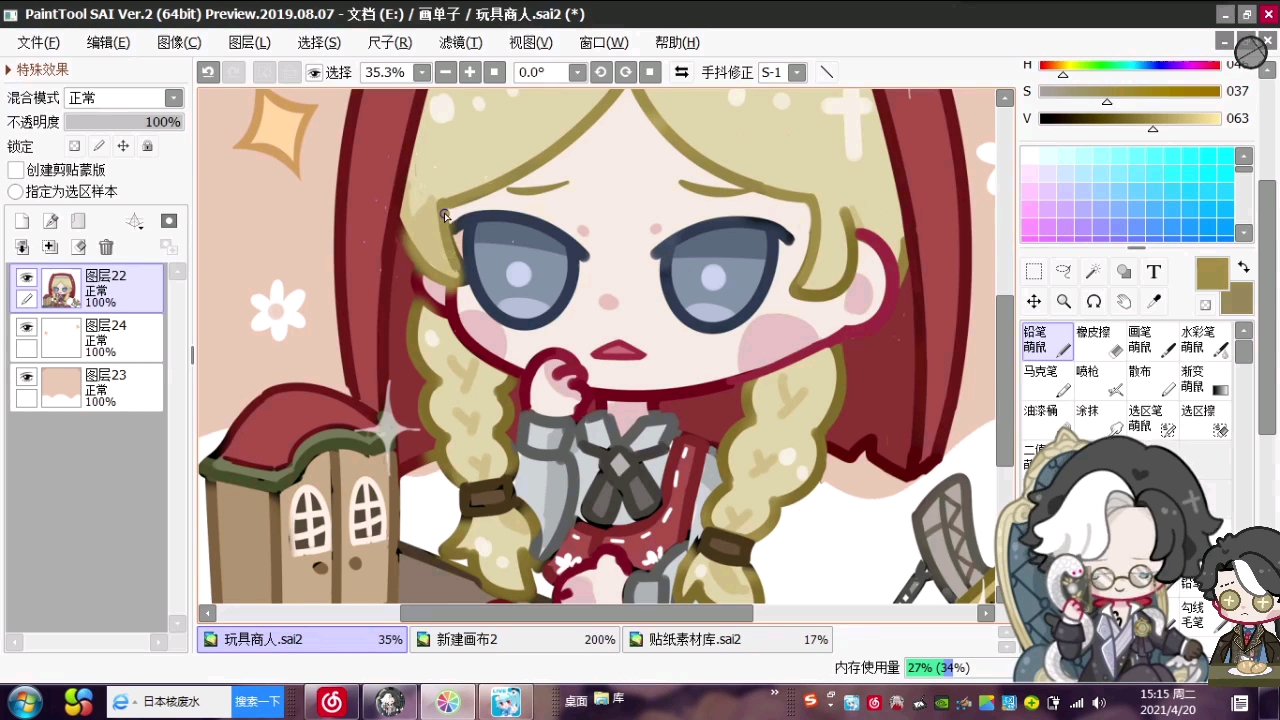Viewport: 1280px width, 720px height.
Task: Toggle lock all padlock icon
Action: click(x=147, y=146)
